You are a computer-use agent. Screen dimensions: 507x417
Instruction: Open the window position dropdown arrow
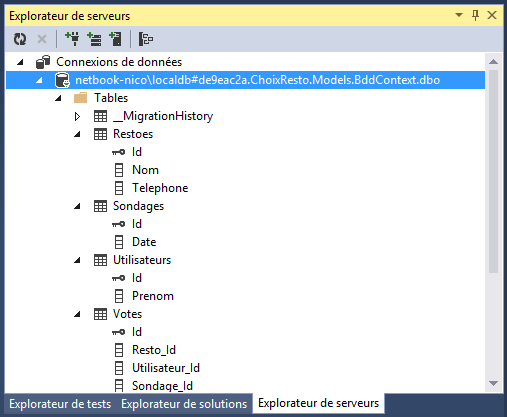459,15
